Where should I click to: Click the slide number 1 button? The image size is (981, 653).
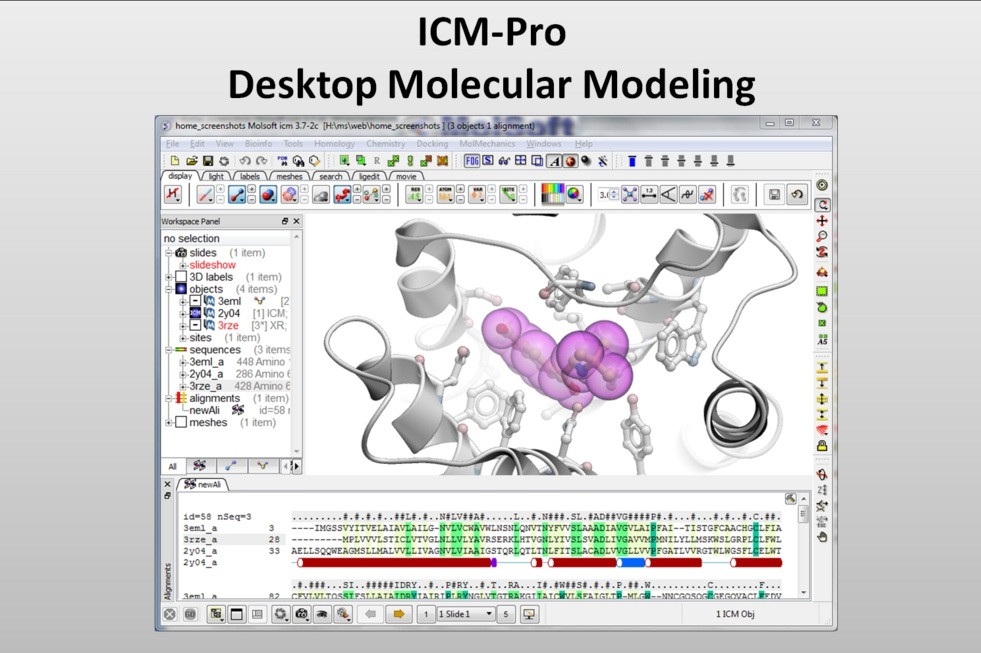[x=426, y=614]
